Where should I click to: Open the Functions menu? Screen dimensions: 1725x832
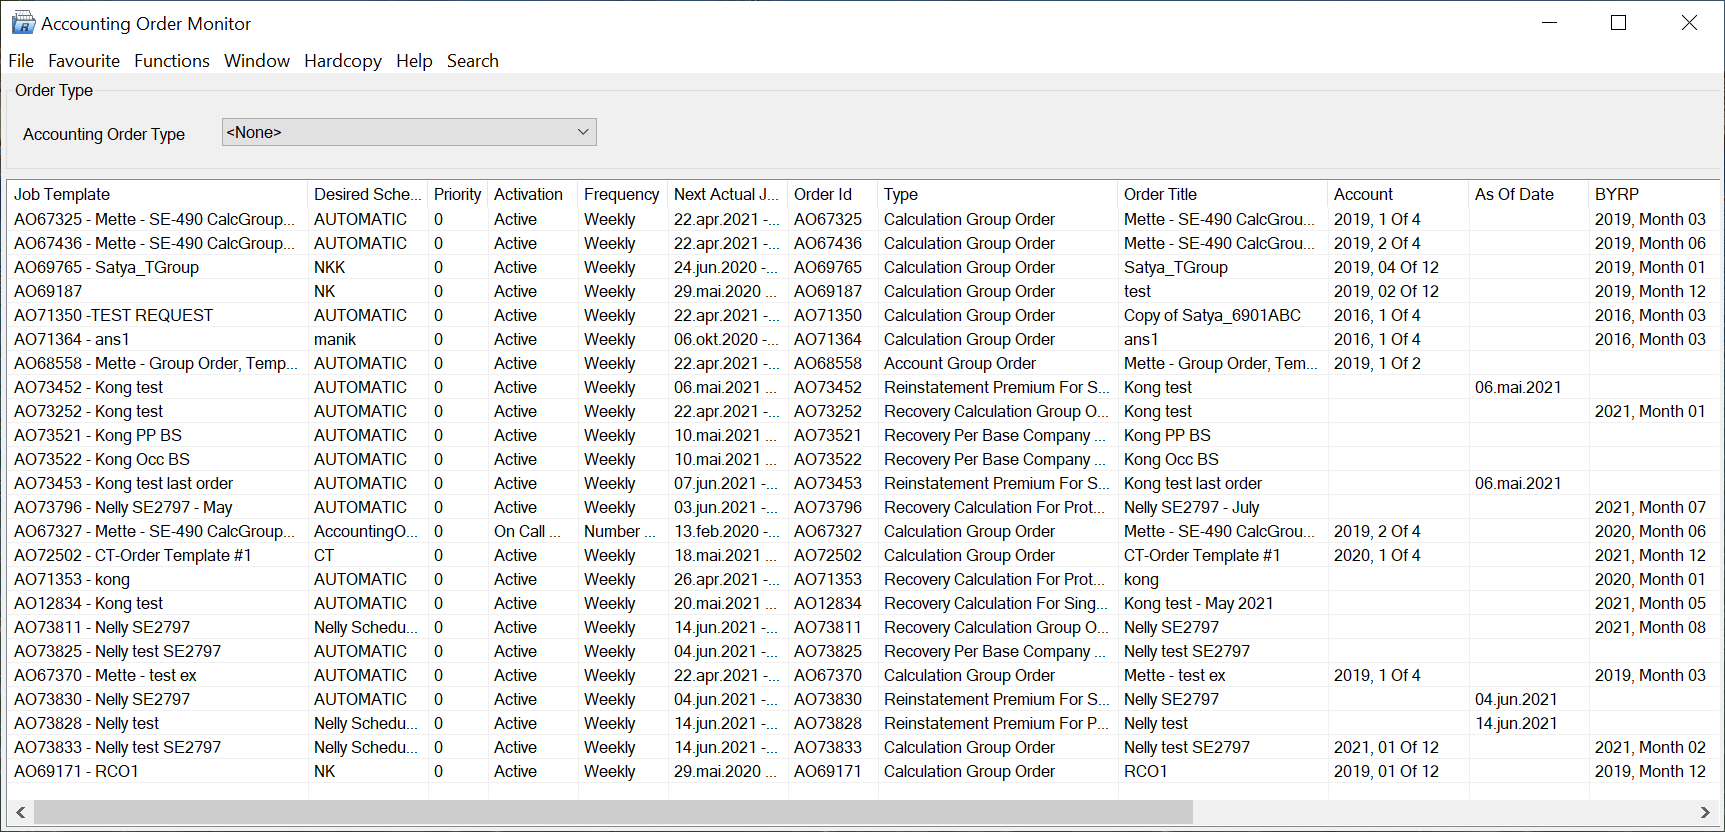[x=172, y=61]
